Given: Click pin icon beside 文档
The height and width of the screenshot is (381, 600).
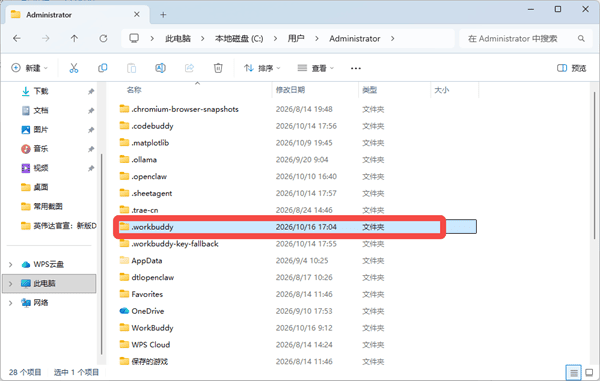Looking at the screenshot, I should (x=91, y=111).
